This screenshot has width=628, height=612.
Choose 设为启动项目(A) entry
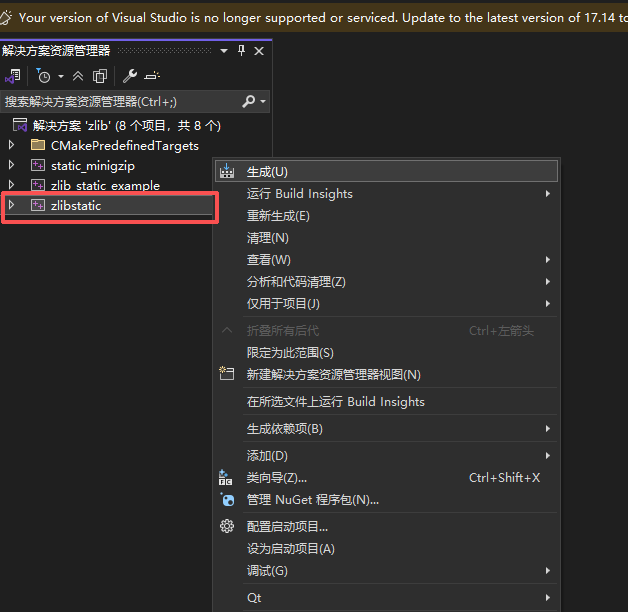[386, 549]
